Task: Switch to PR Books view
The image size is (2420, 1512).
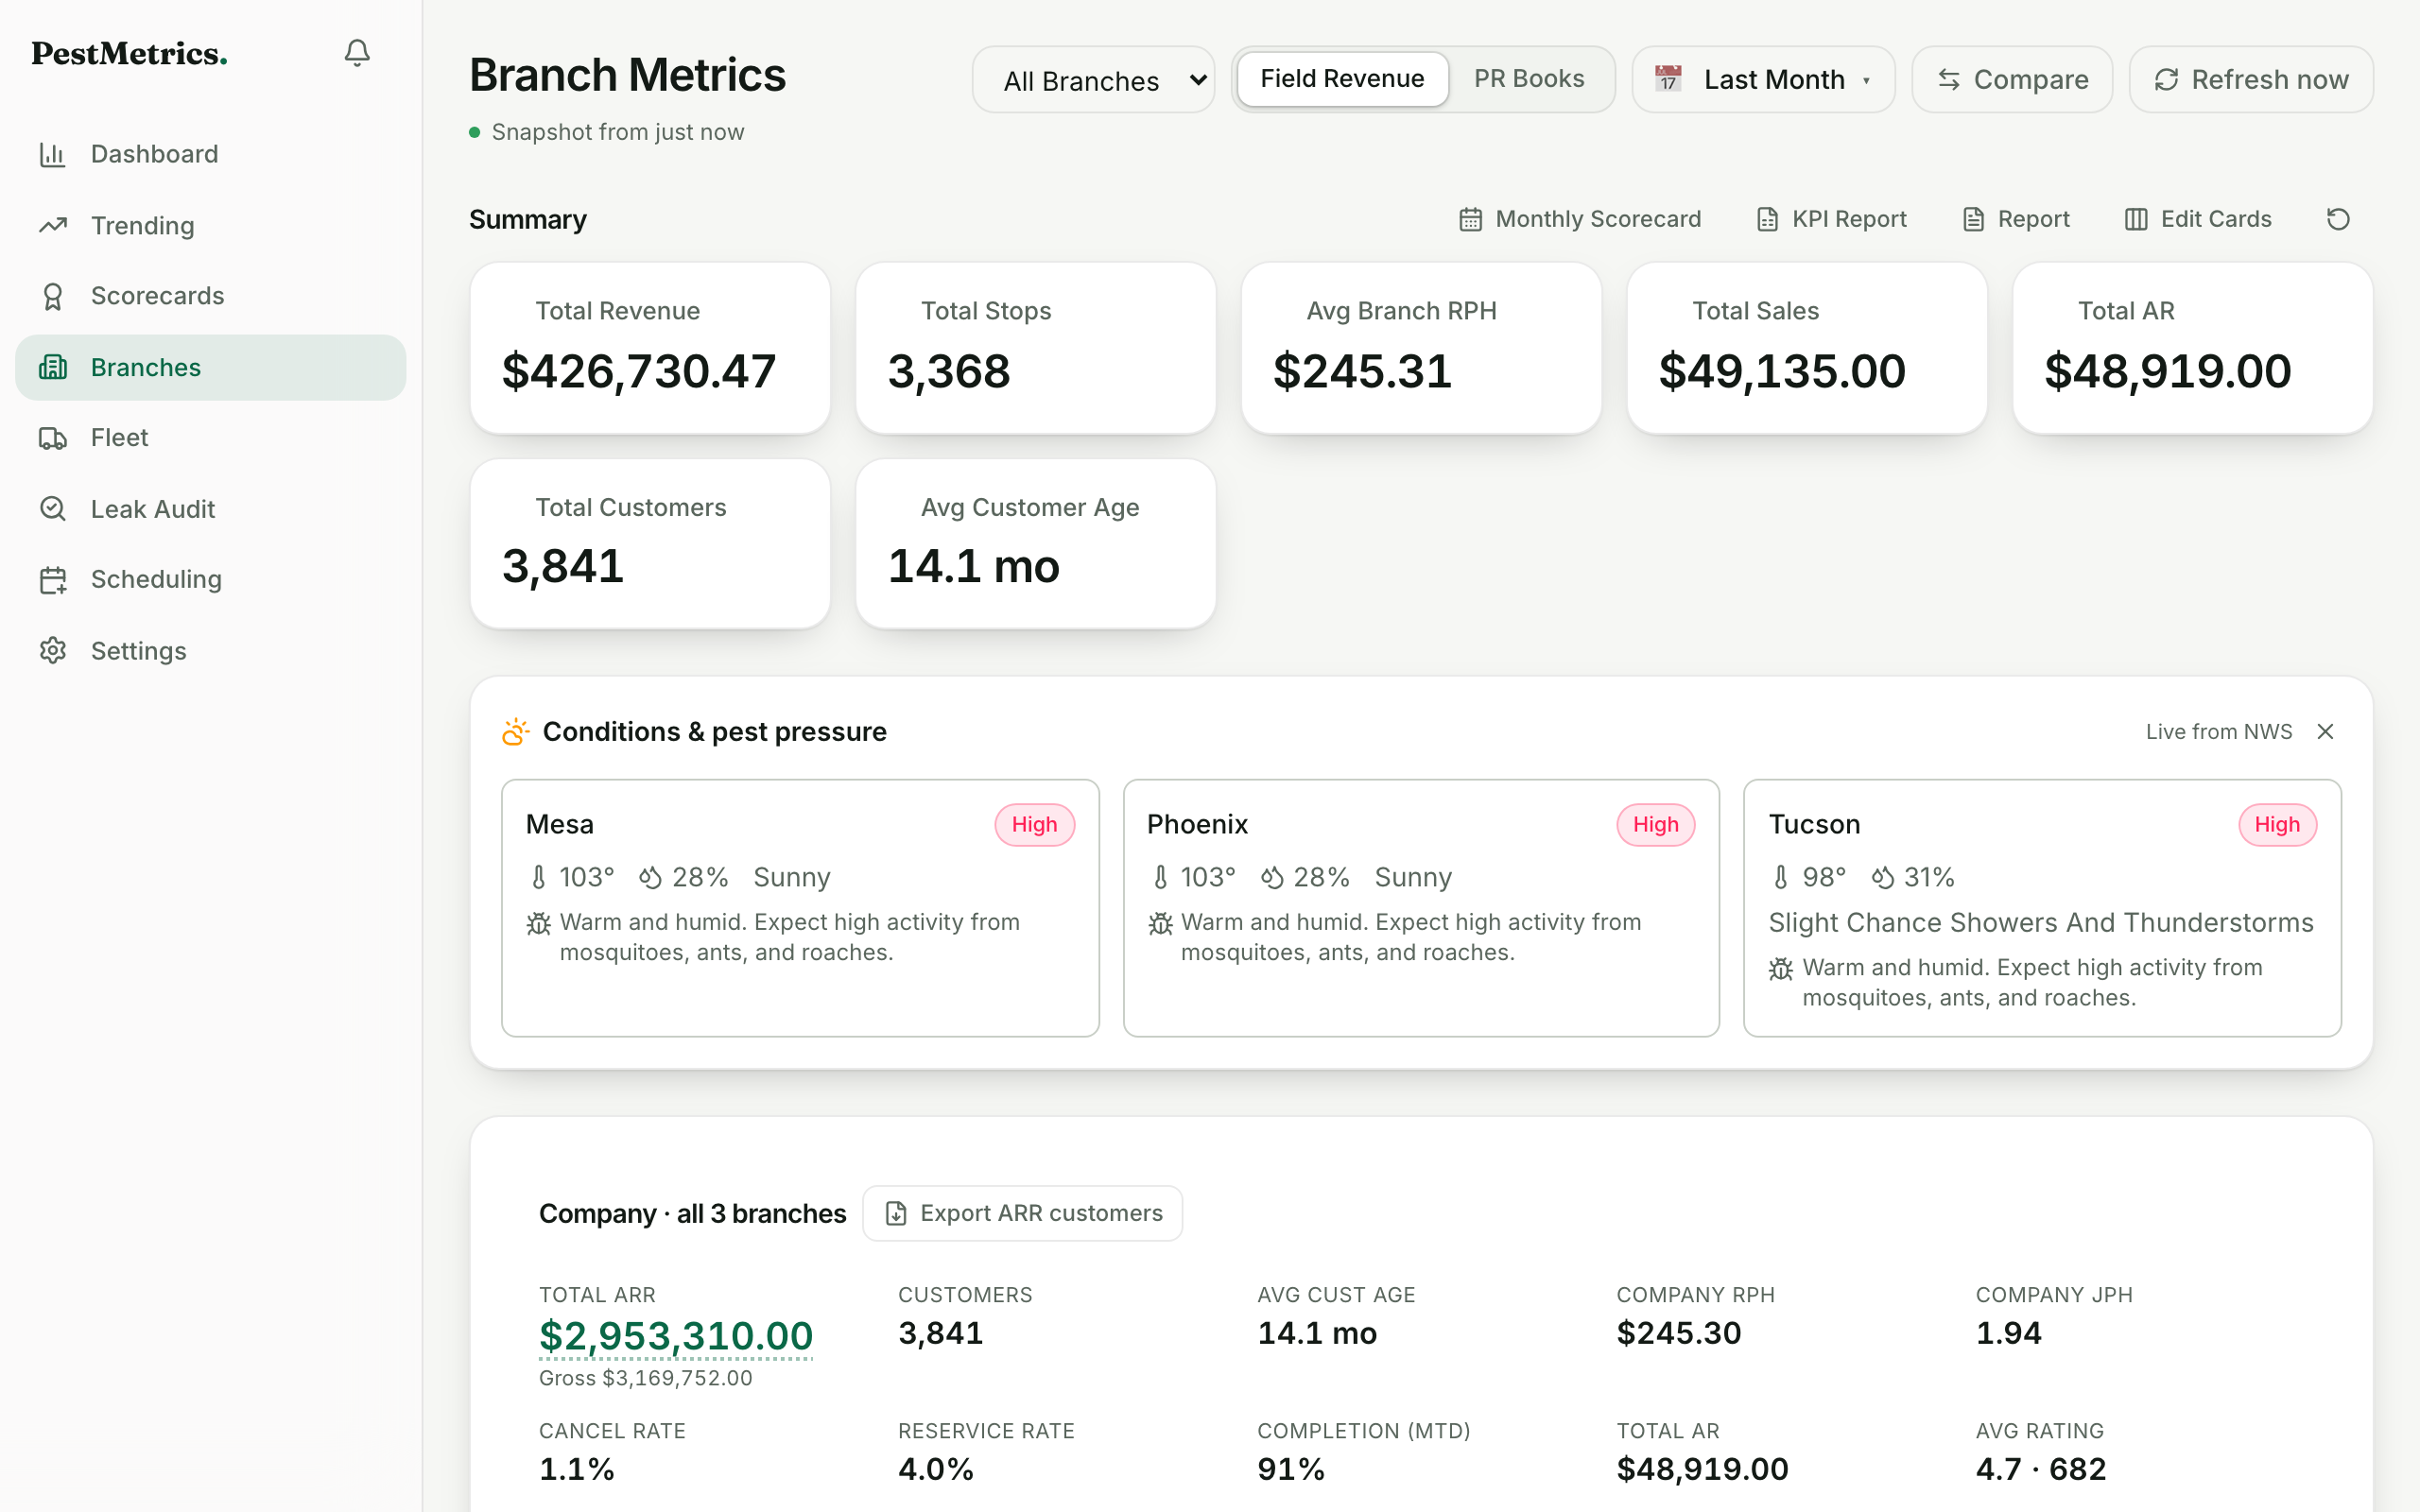Action: pos(1529,79)
